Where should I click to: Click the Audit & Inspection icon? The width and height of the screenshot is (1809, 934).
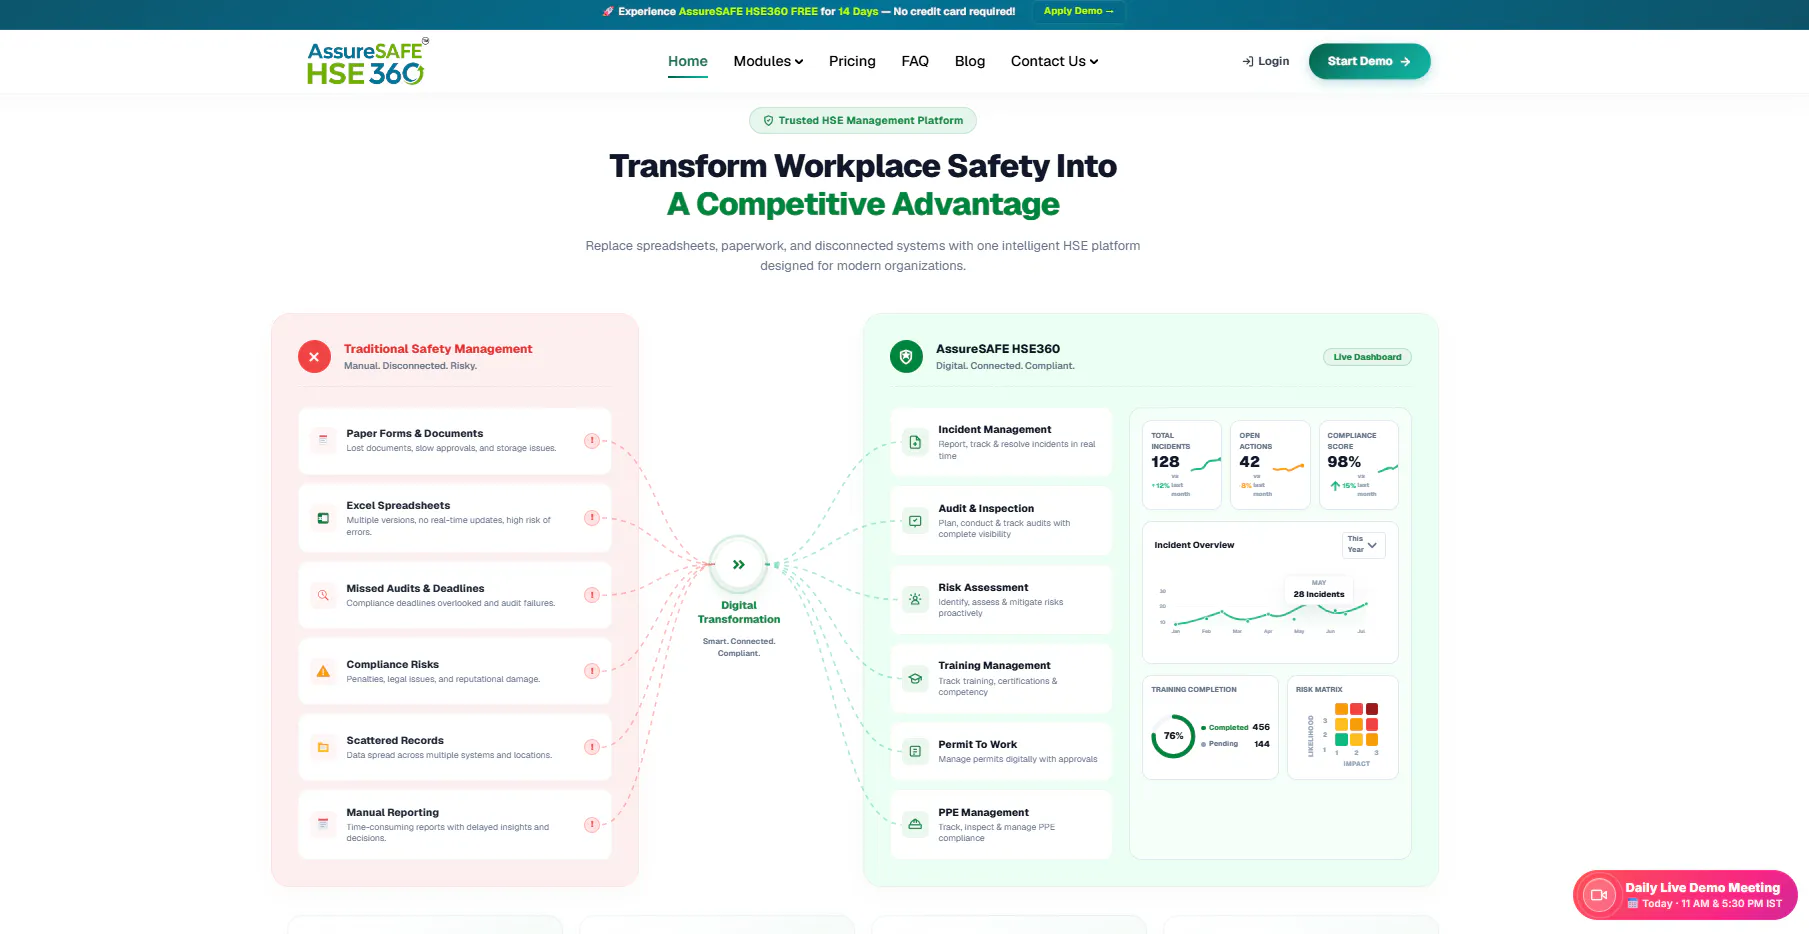pyautogui.click(x=915, y=521)
